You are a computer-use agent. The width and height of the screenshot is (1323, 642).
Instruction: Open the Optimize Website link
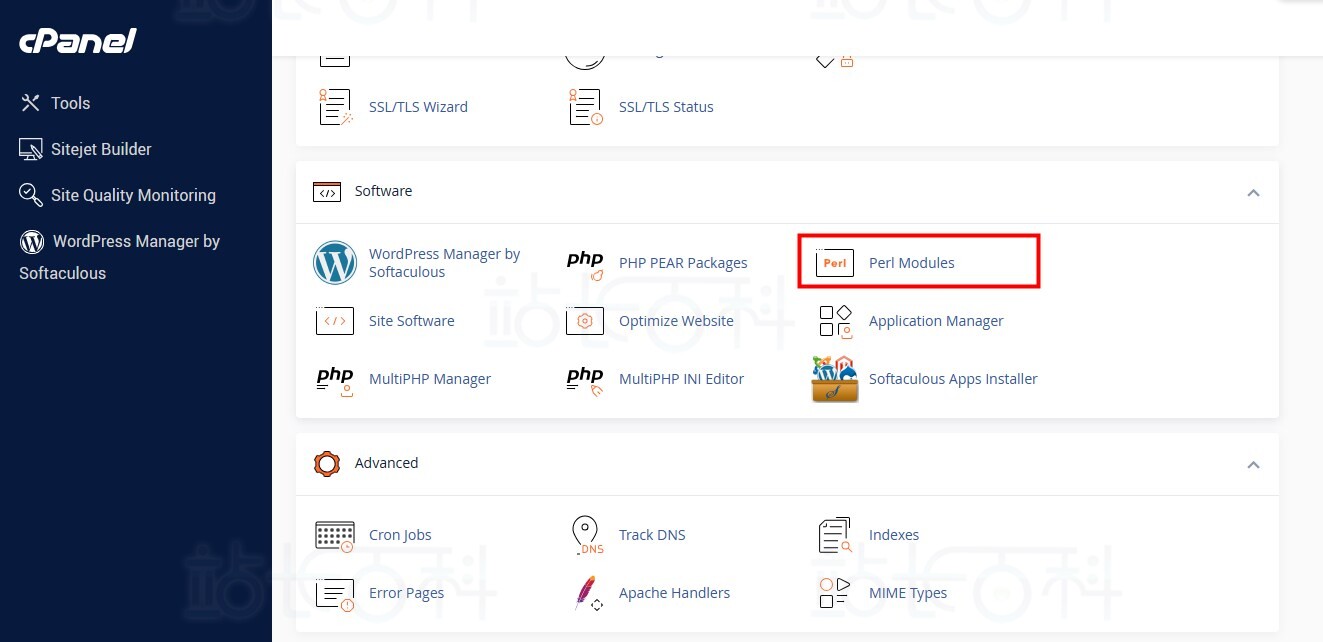click(x=676, y=321)
